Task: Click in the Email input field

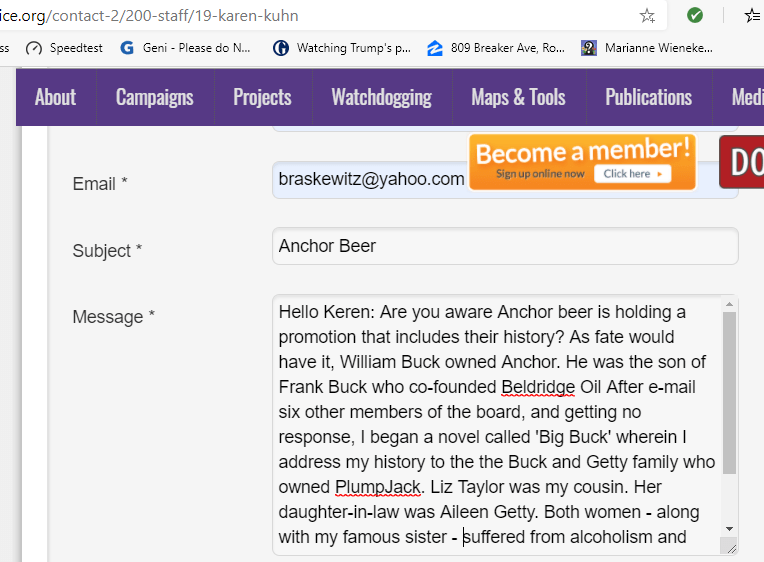Action: pyautogui.click(x=370, y=180)
